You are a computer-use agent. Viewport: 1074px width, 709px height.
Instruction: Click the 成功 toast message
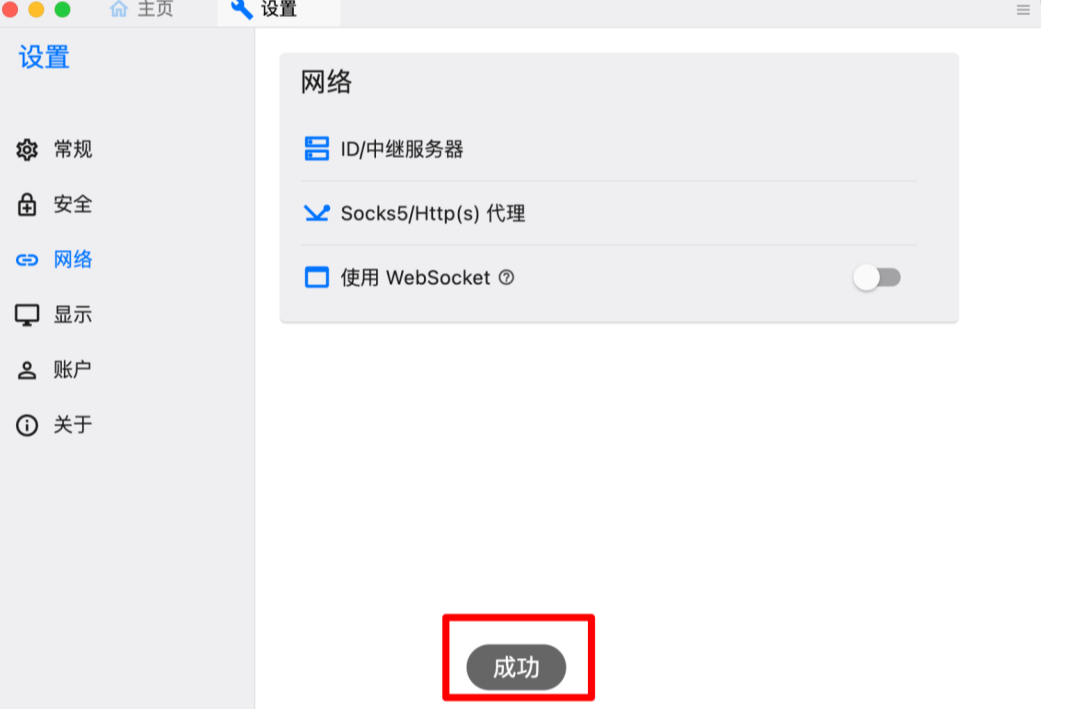click(516, 667)
